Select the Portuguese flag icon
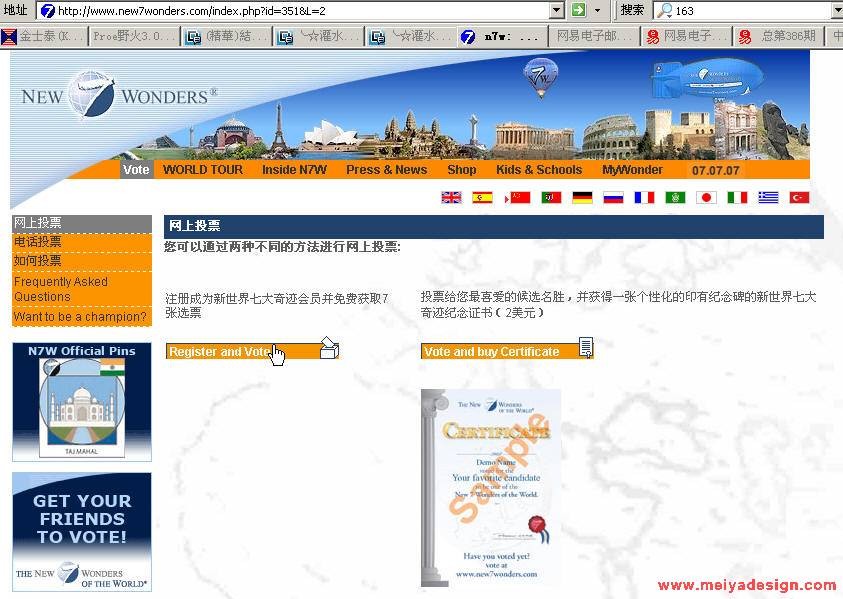This screenshot has width=843, height=599. 551,198
